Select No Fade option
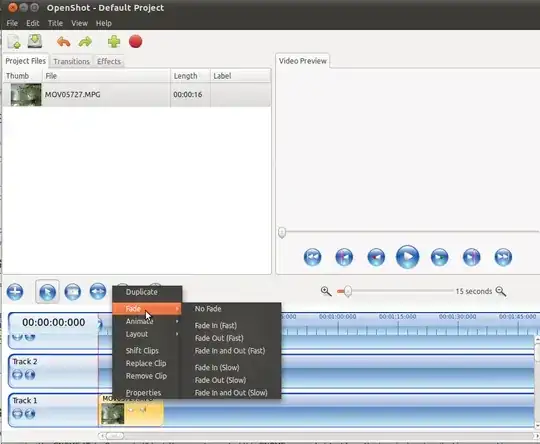This screenshot has height=444, width=540. pyautogui.click(x=231, y=309)
